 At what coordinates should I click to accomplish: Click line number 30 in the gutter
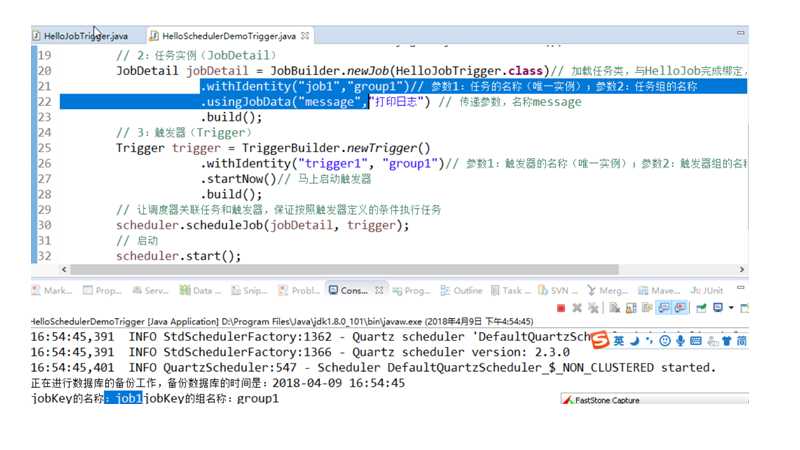(x=44, y=225)
